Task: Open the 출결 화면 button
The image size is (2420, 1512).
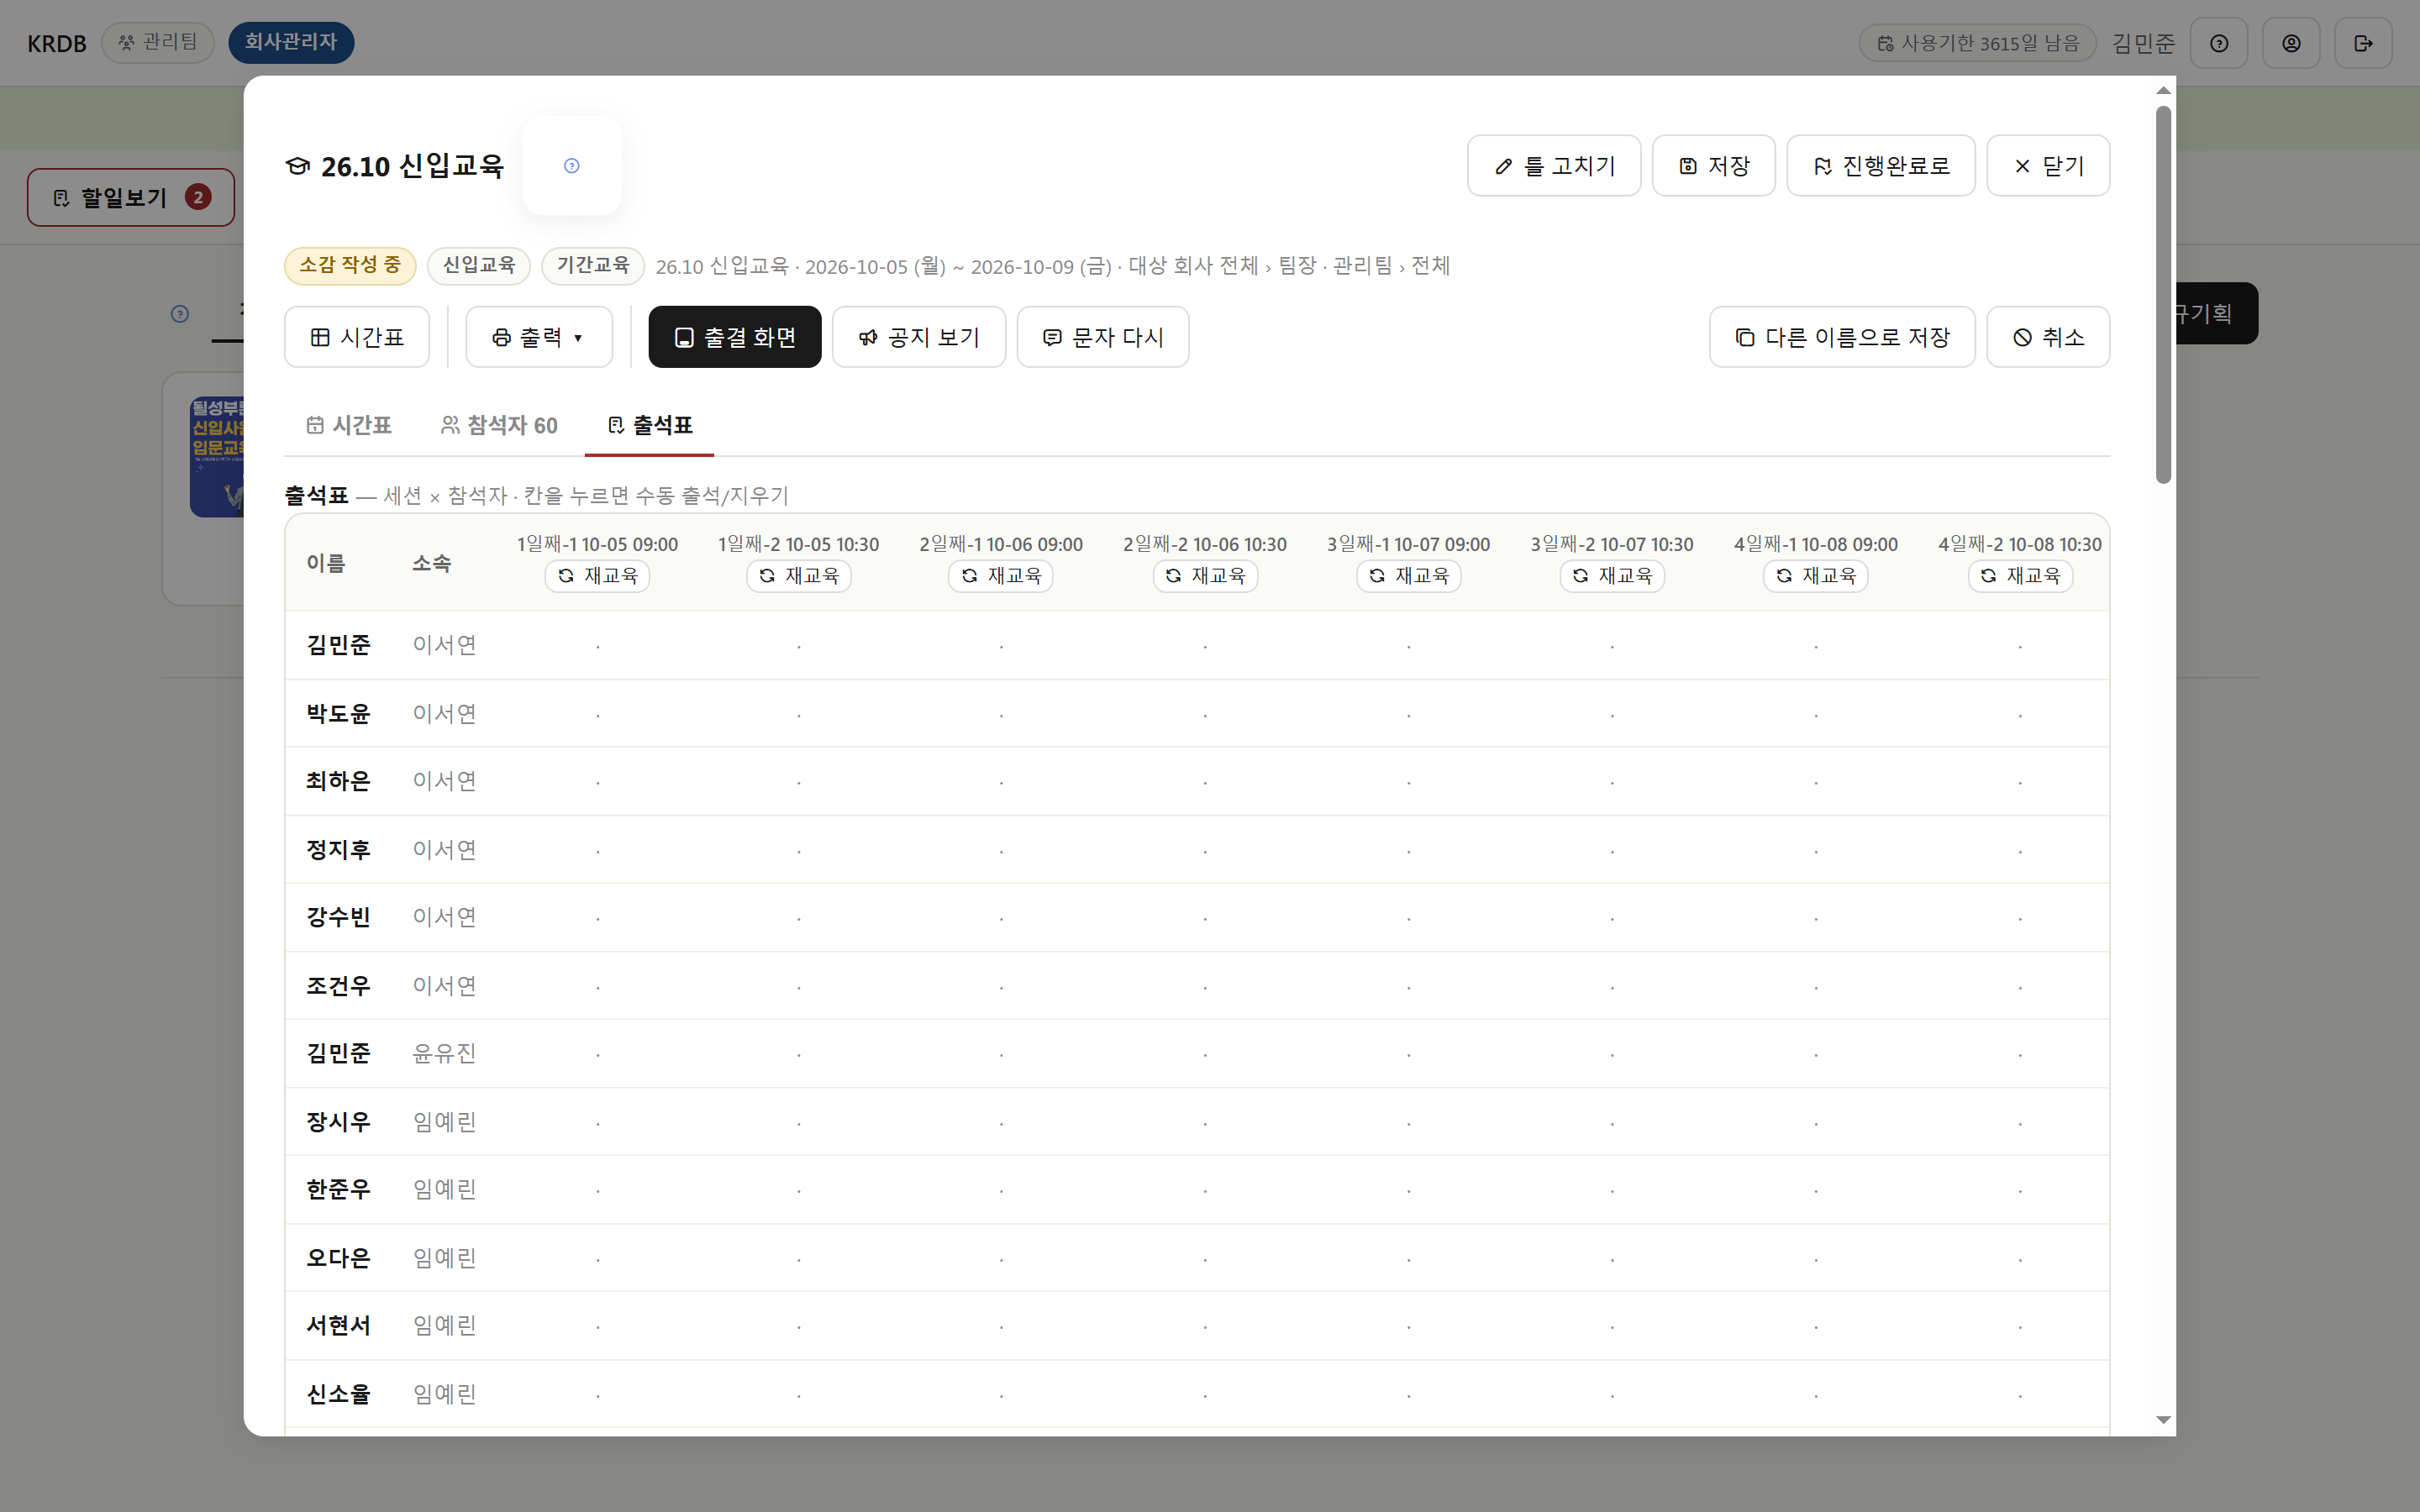Action: 735,337
